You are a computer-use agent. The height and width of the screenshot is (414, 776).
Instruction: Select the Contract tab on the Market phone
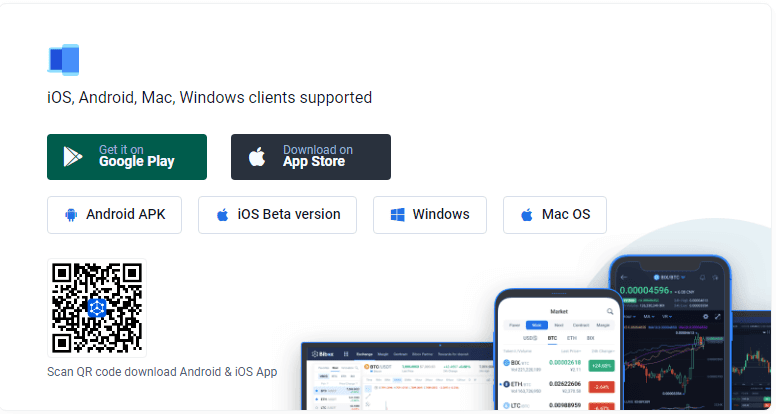[x=581, y=325]
